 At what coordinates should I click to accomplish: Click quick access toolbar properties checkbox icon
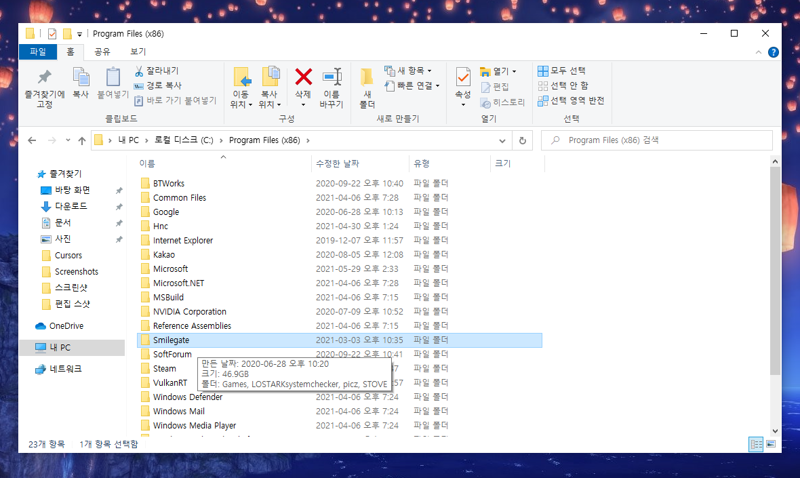[52, 34]
